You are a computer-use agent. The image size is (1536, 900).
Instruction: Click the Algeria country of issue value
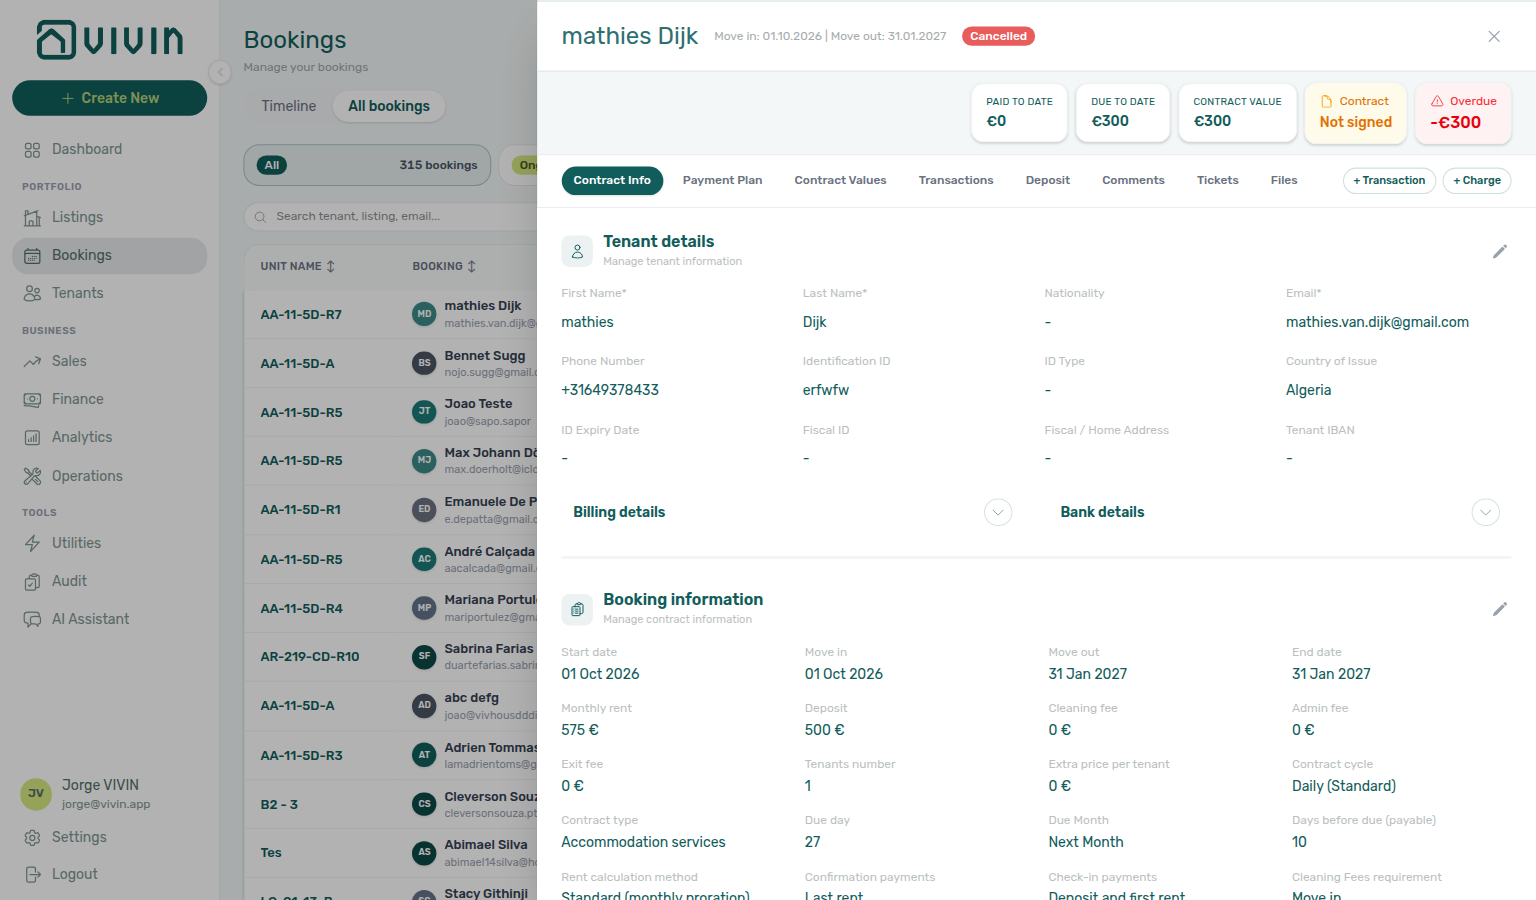(1308, 390)
